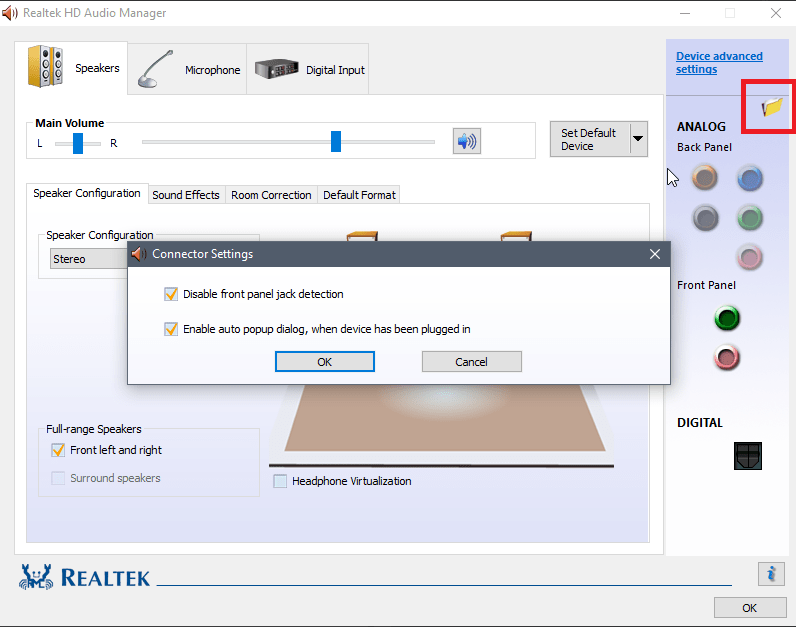
Task: Open the Sound Effects tab
Action: (186, 195)
